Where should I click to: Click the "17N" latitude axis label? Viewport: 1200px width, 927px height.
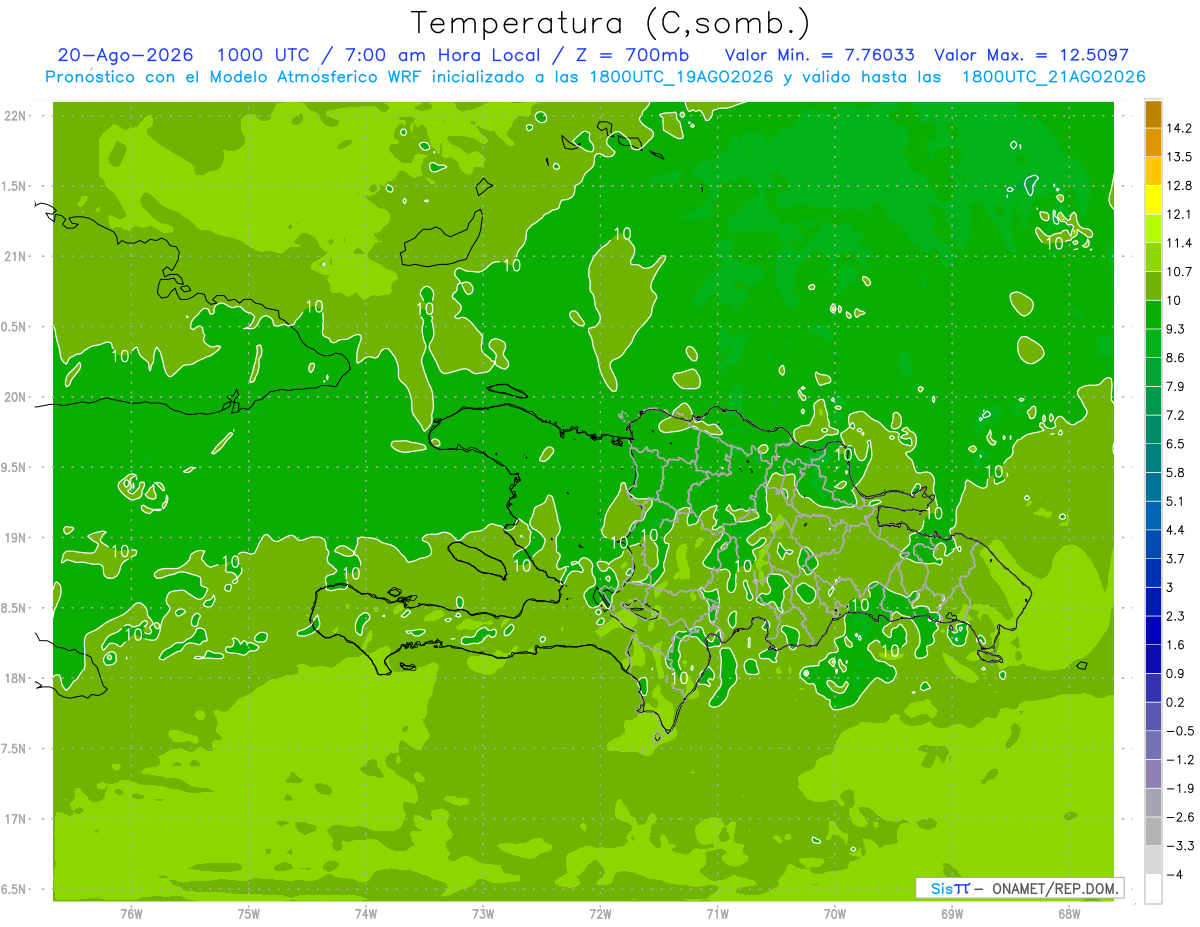coord(14,819)
